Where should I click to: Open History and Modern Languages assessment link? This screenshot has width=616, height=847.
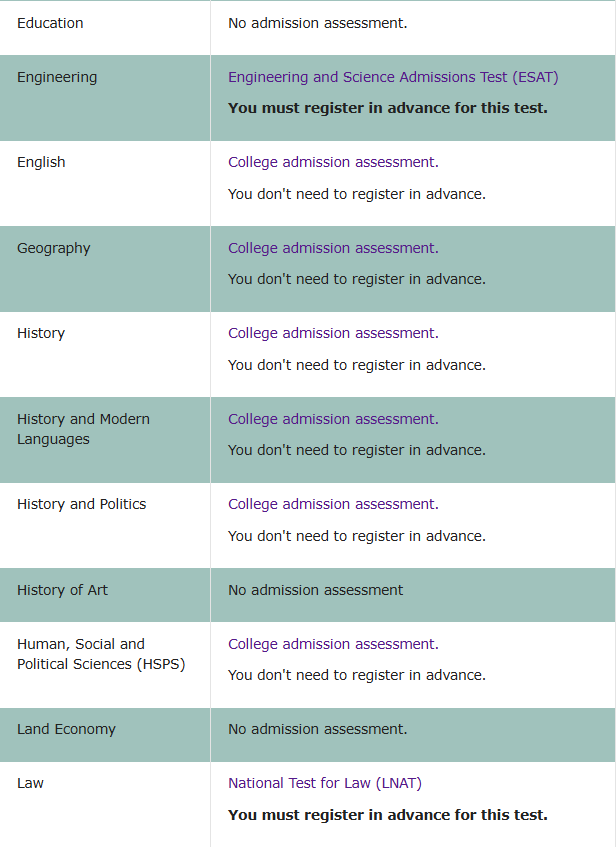pos(333,419)
